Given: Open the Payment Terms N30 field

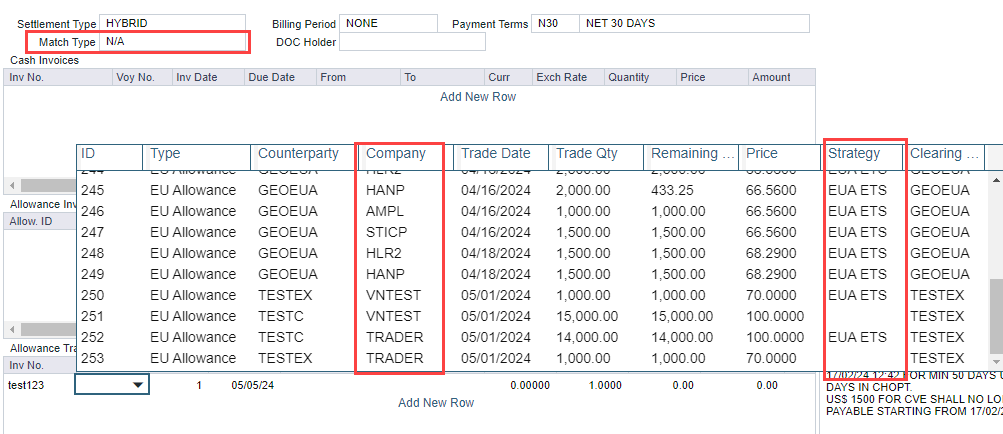Looking at the screenshot, I should (553, 23).
